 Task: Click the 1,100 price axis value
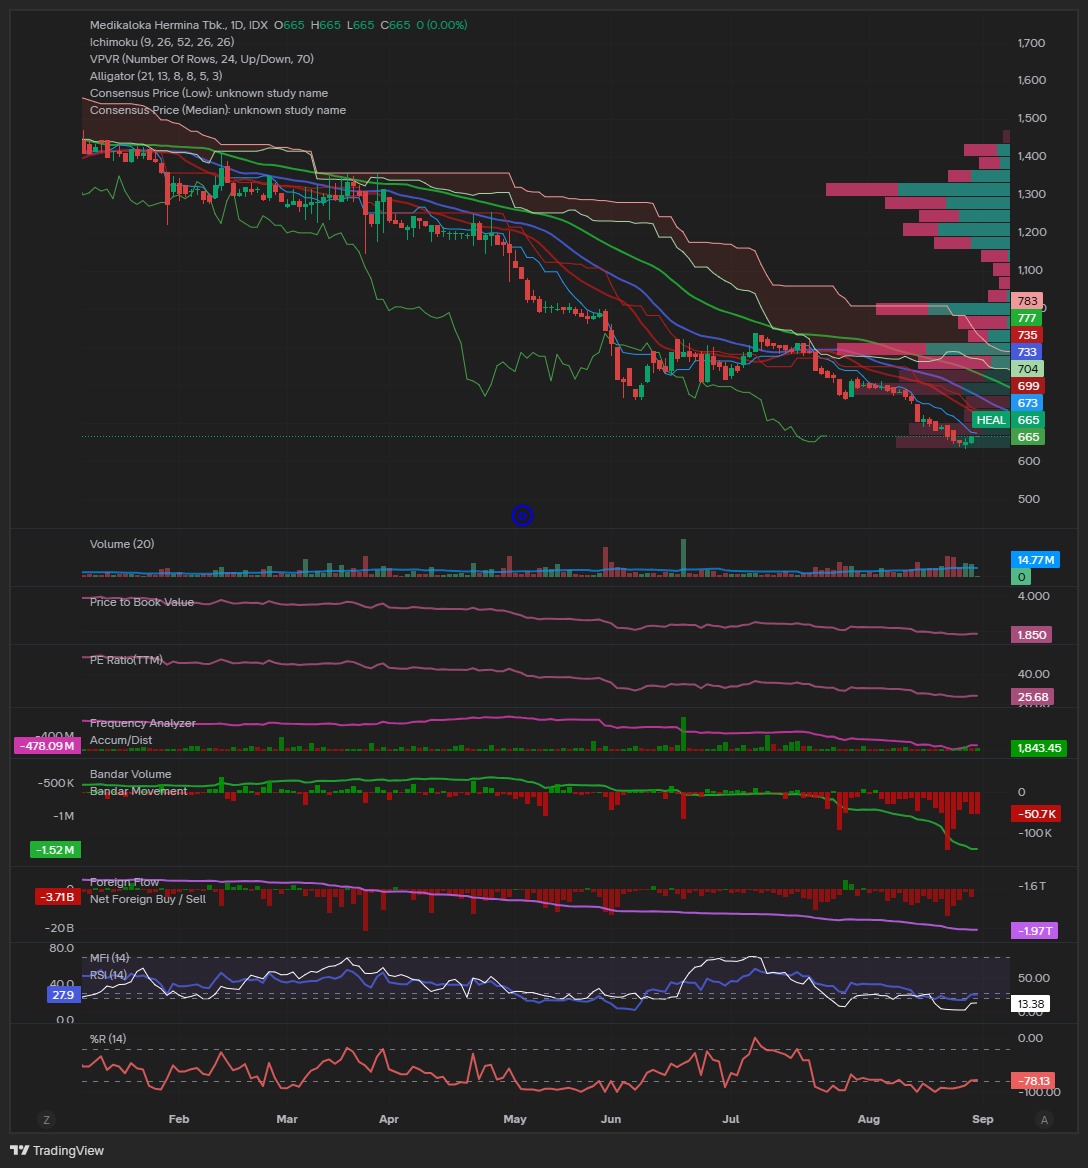[1031, 270]
